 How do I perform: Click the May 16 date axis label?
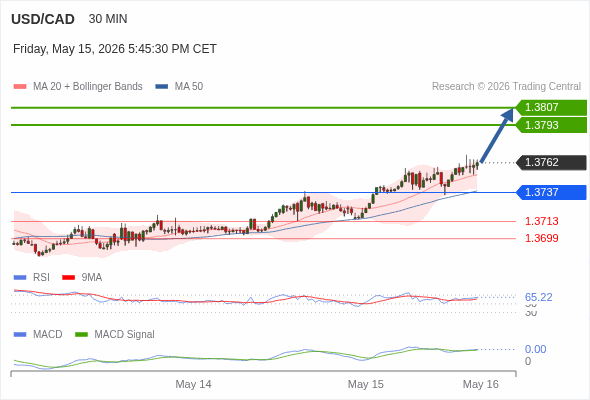tap(481, 384)
